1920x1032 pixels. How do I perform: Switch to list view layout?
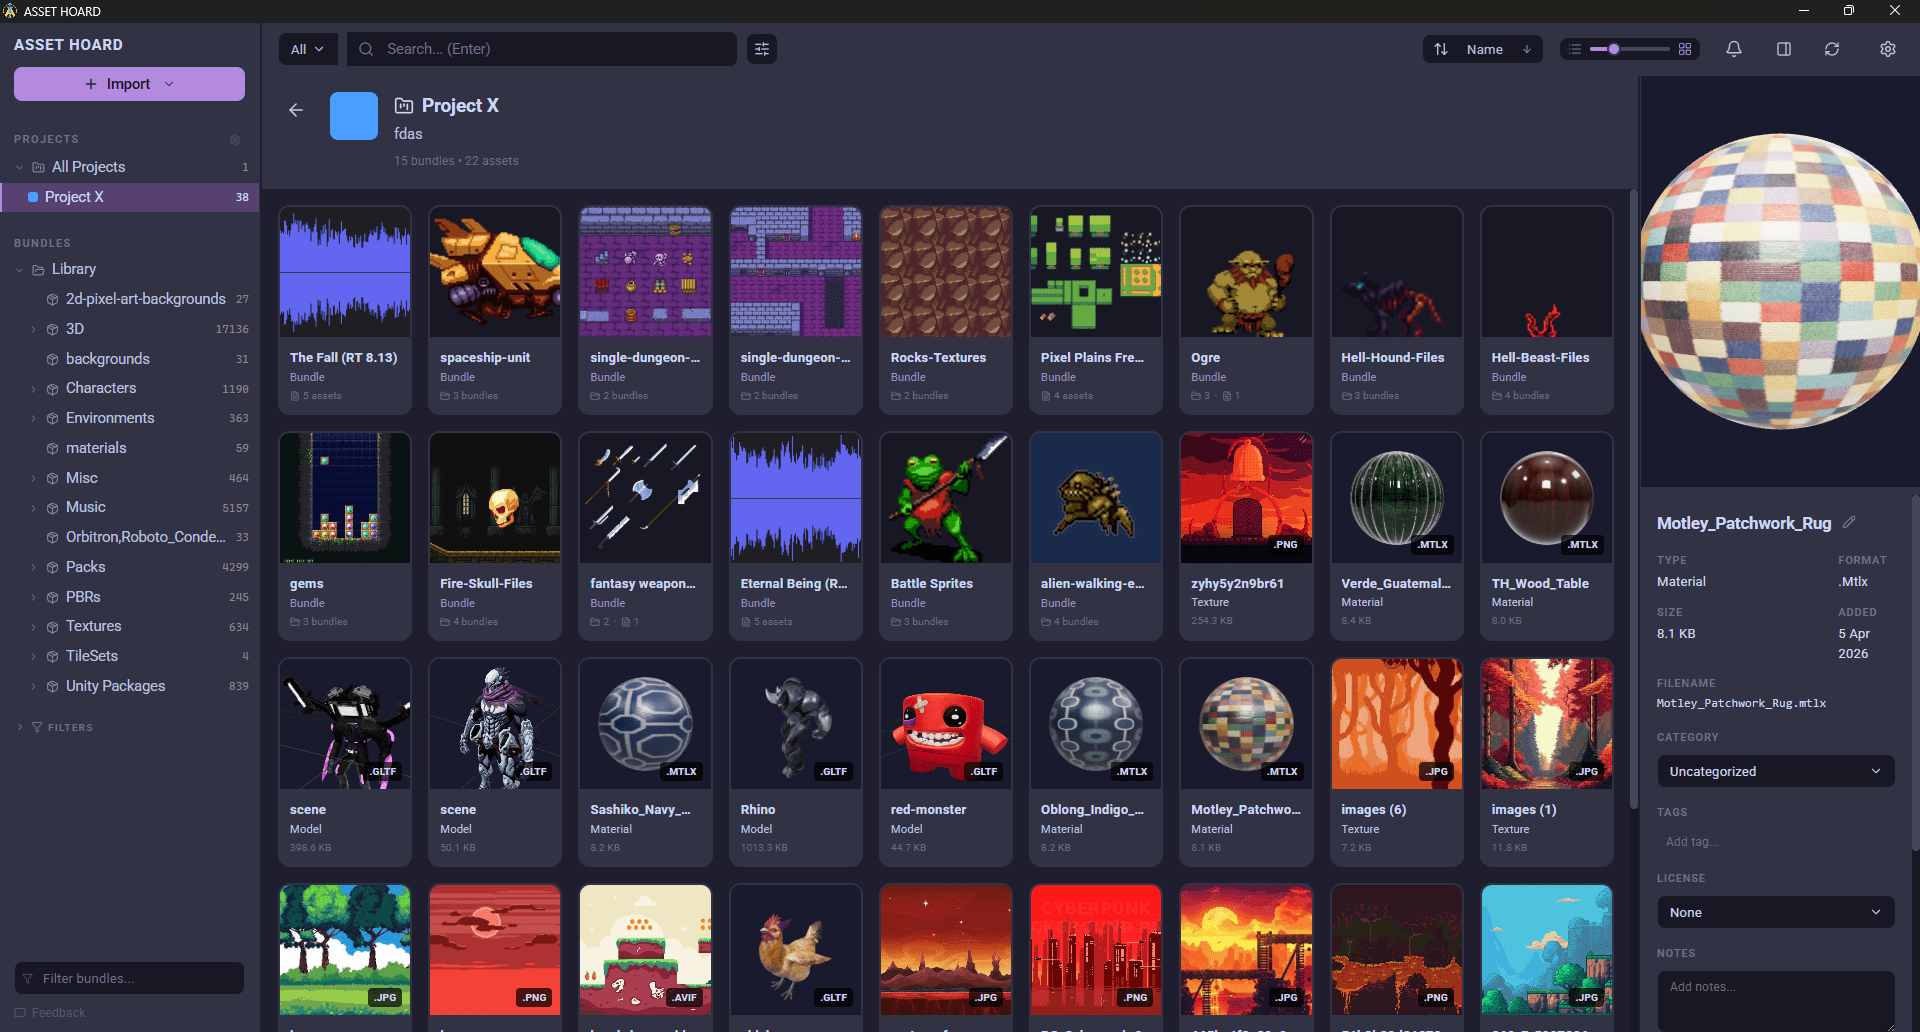pos(1573,48)
